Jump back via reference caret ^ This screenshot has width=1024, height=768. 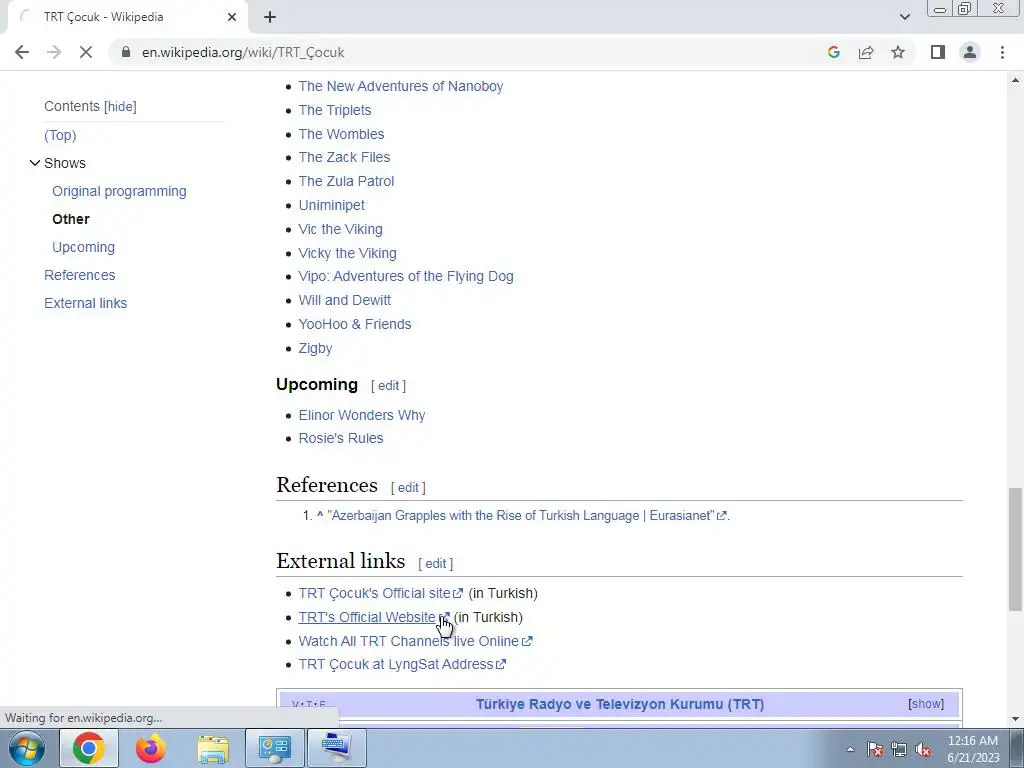[x=320, y=516]
